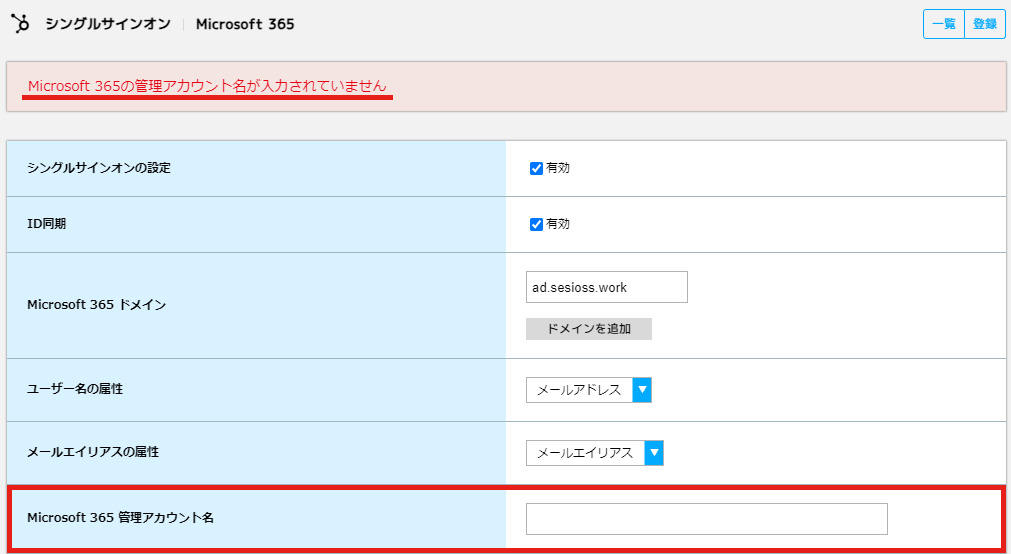Image resolution: width=1011 pixels, height=554 pixels.
Task: Toggle the ID同期 有効 checkbox
Action: point(536,224)
